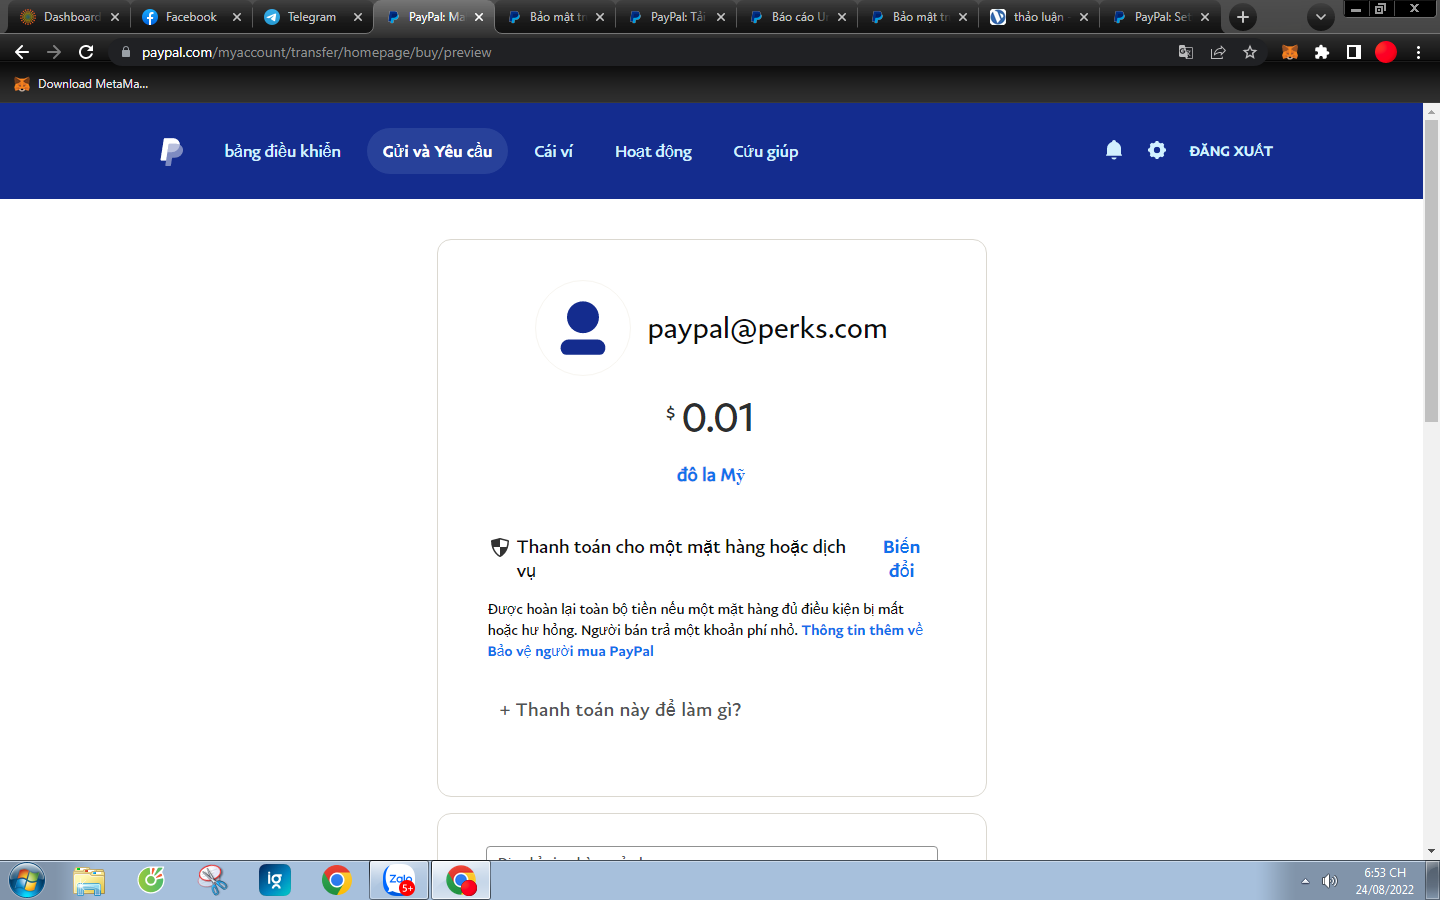This screenshot has height=900, width=1440.
Task: Open the green circular taskbar app
Action: 151,880
